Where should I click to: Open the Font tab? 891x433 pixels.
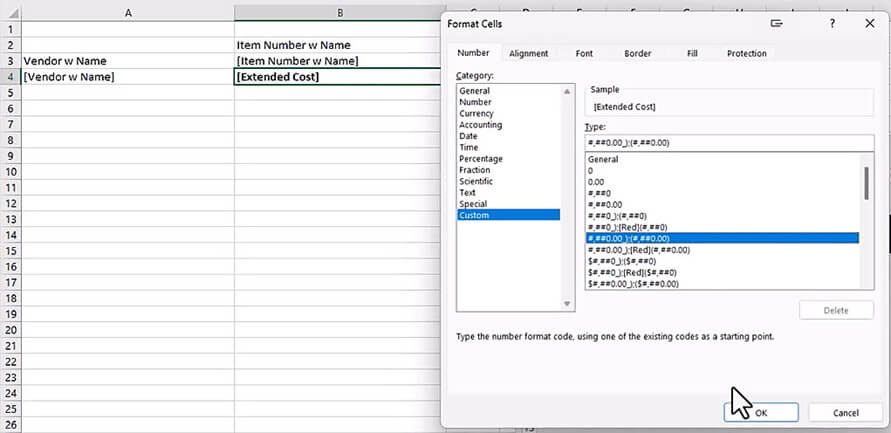pos(584,53)
